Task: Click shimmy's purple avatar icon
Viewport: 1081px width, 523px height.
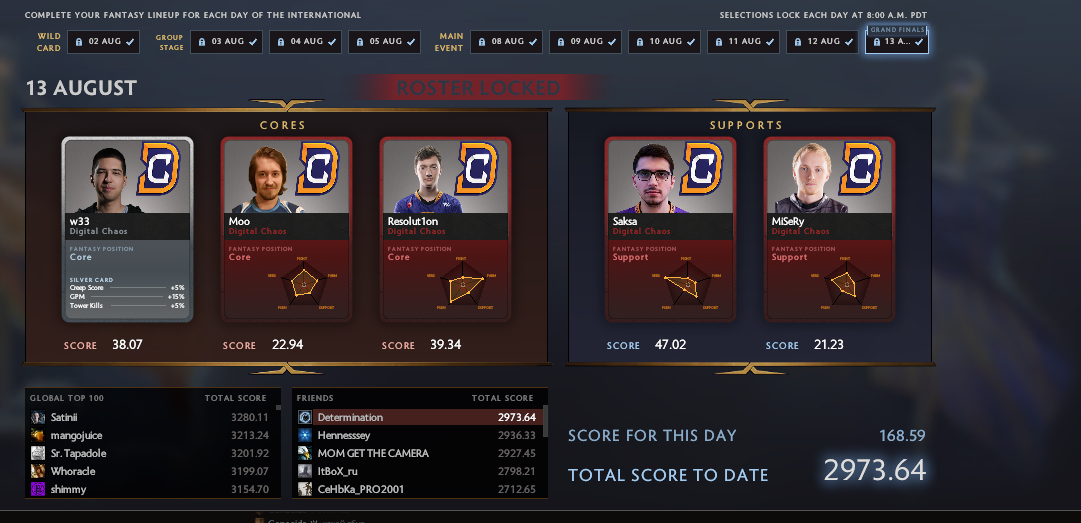Action: point(38,489)
